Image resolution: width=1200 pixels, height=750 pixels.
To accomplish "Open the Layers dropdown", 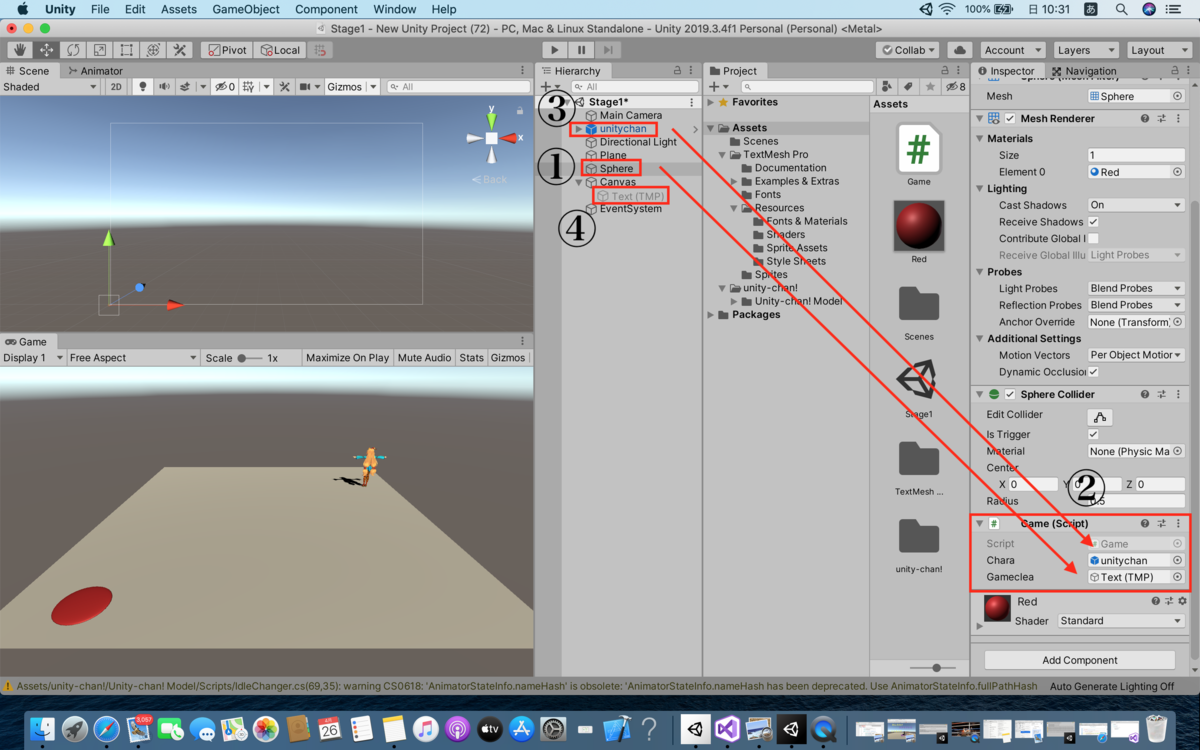I will point(1085,50).
